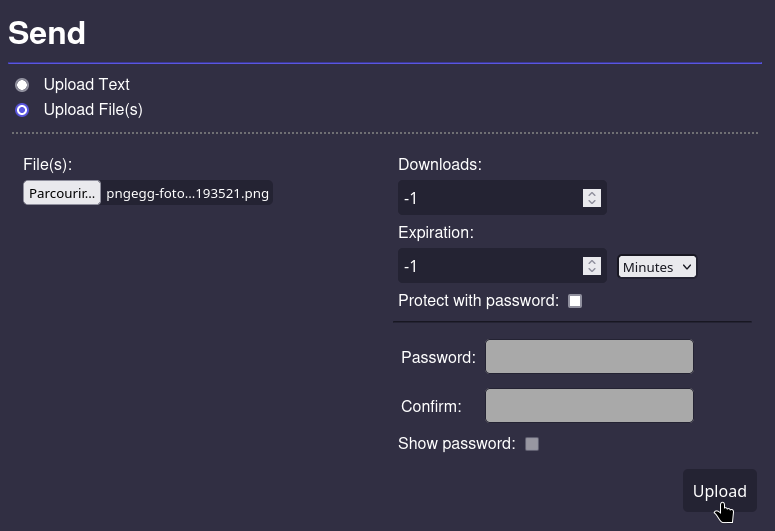Click the Password: label text
775x531 pixels.
[438, 357]
